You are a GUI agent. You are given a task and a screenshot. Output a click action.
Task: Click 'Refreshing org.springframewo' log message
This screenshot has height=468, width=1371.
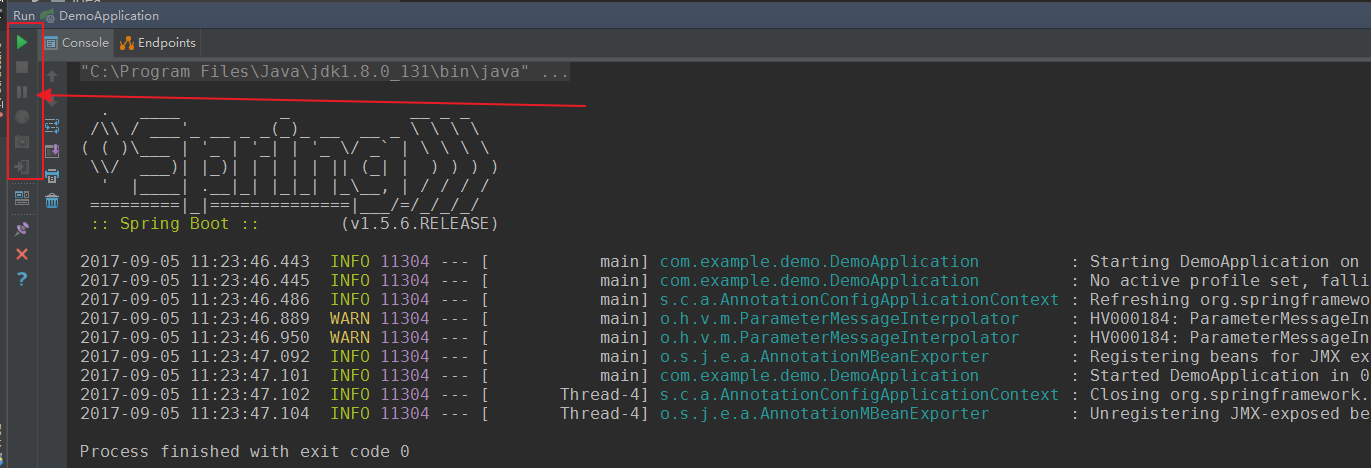(1229, 300)
